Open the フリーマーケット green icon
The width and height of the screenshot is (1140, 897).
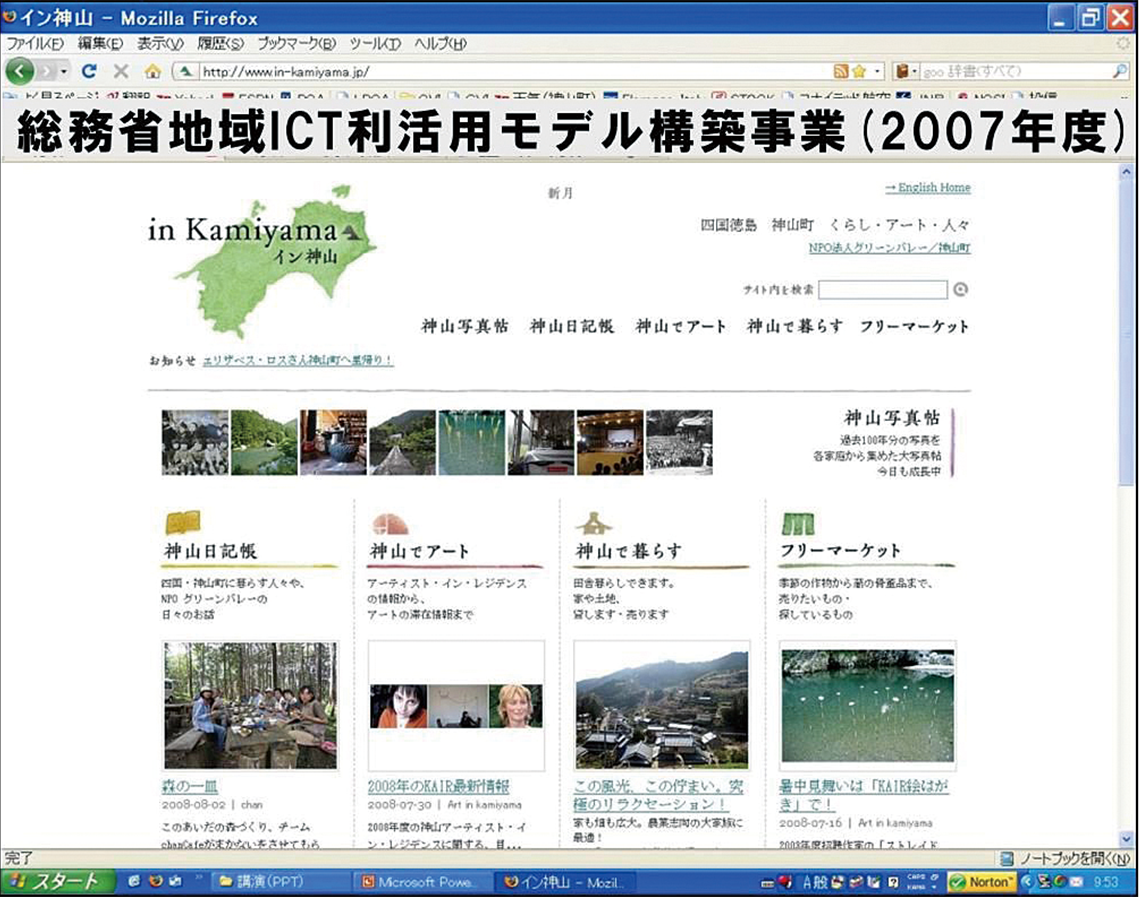click(x=798, y=523)
